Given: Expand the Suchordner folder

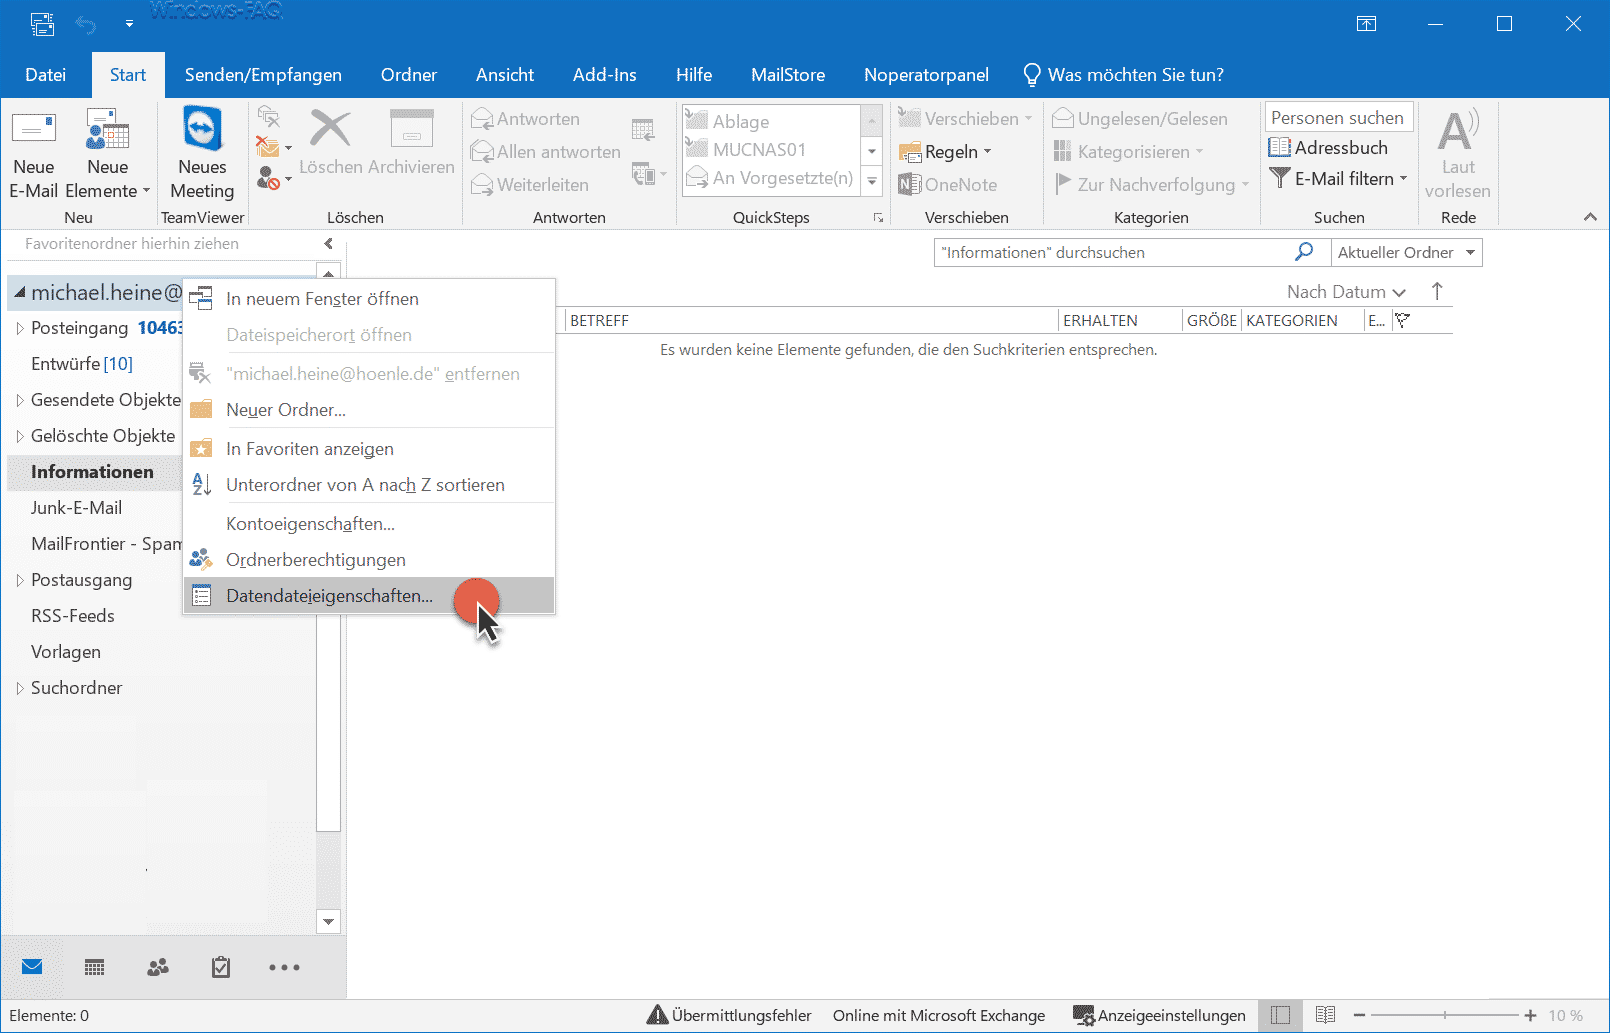Looking at the screenshot, I should (x=19, y=688).
